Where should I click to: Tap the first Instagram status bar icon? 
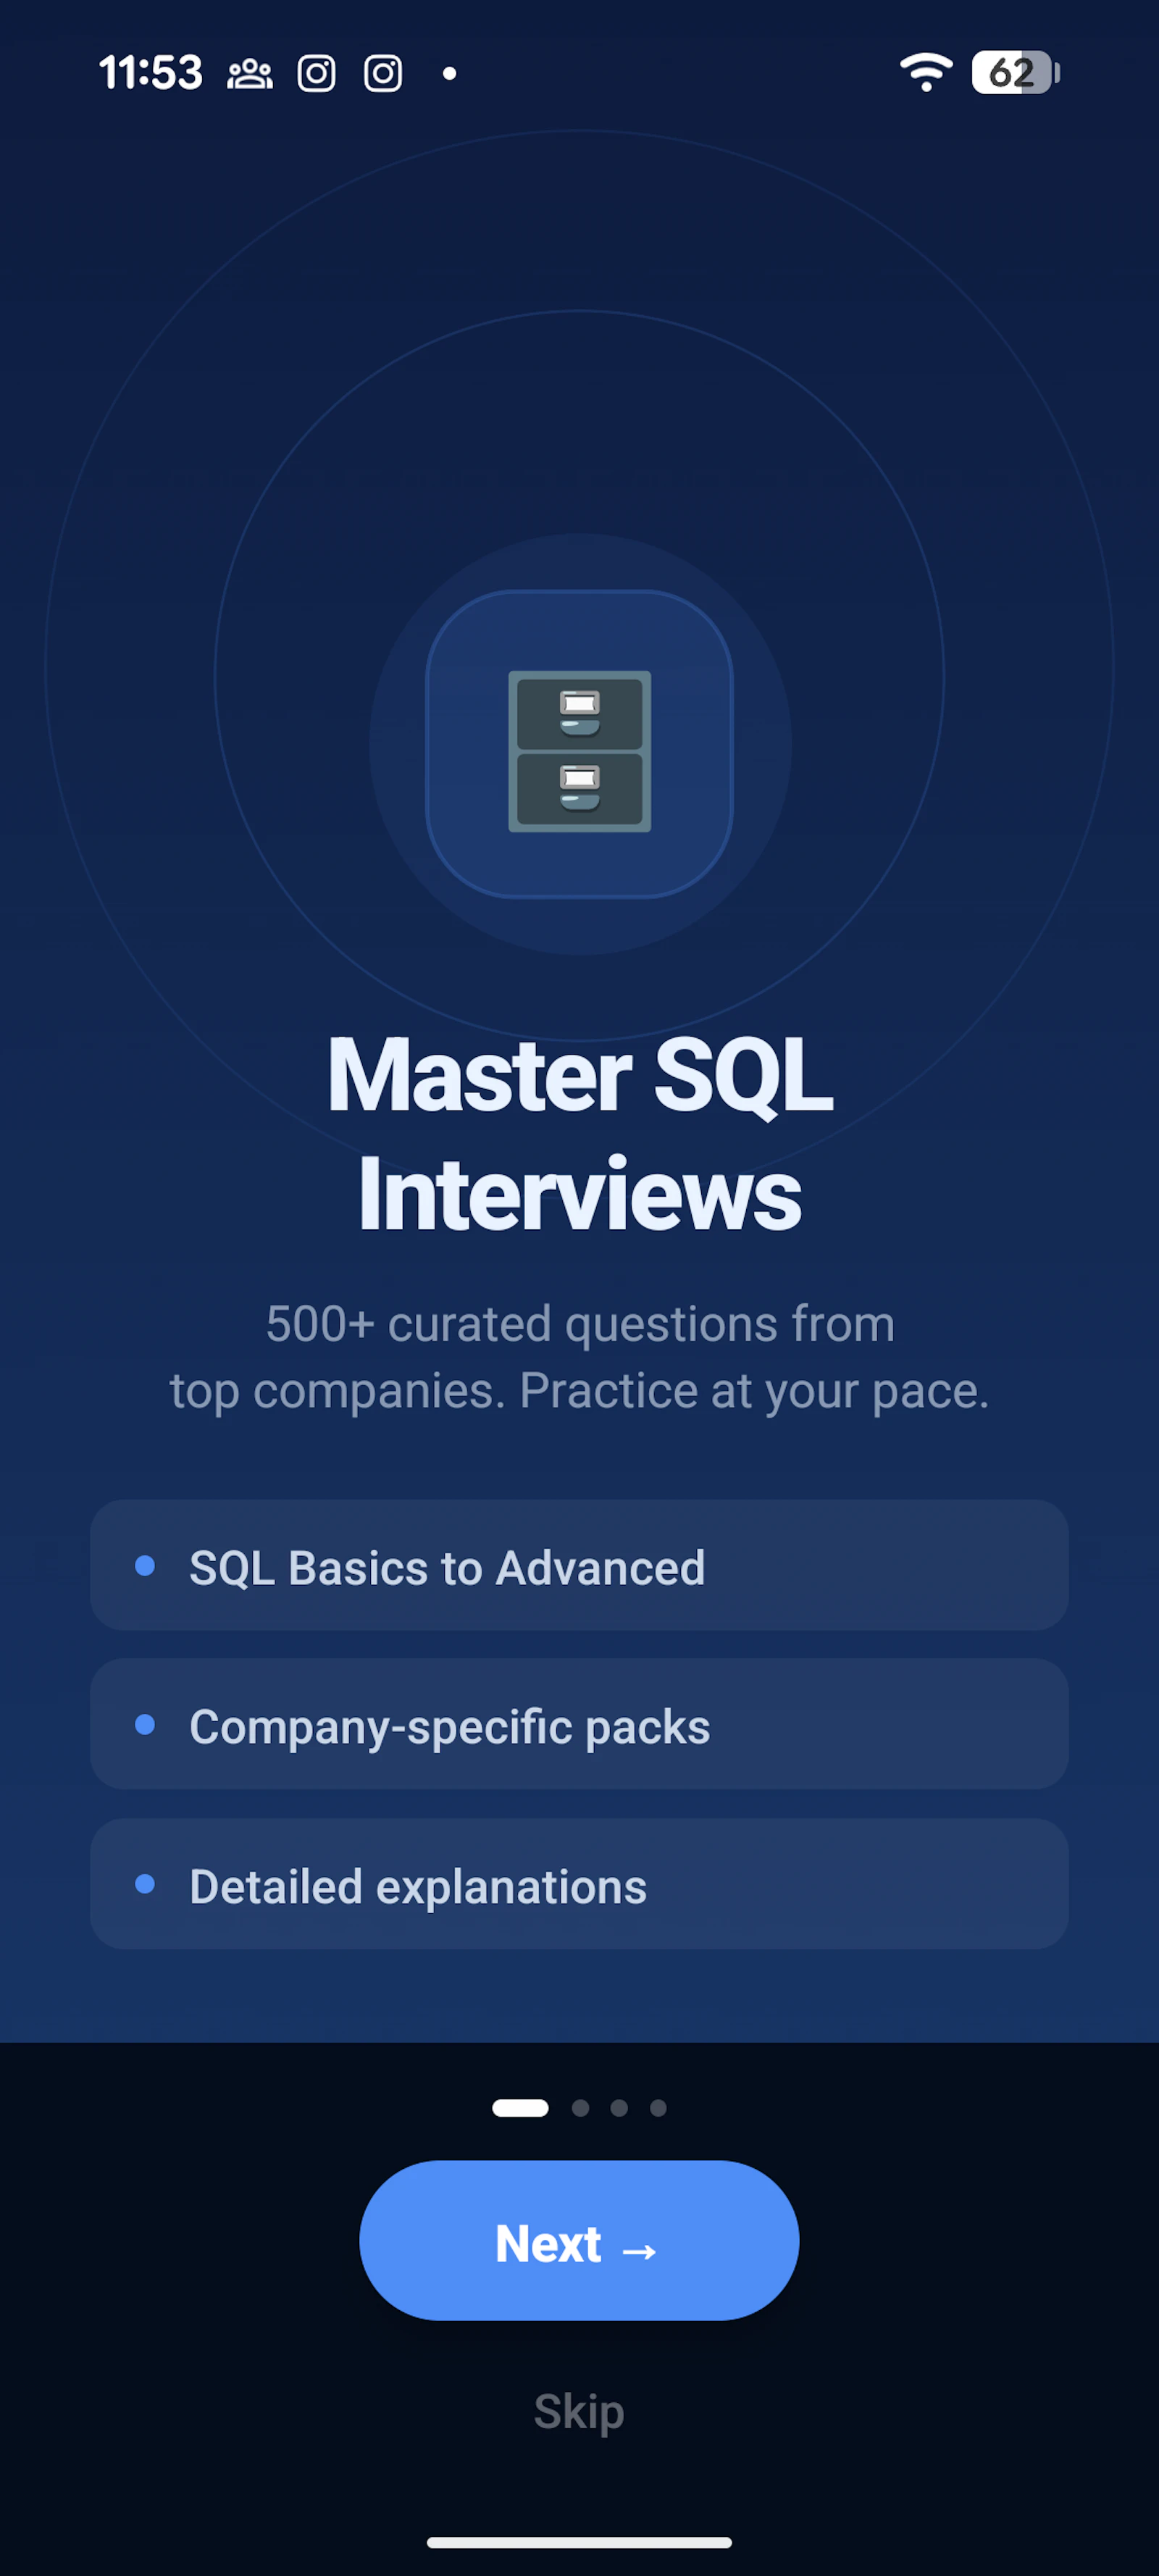tap(316, 73)
